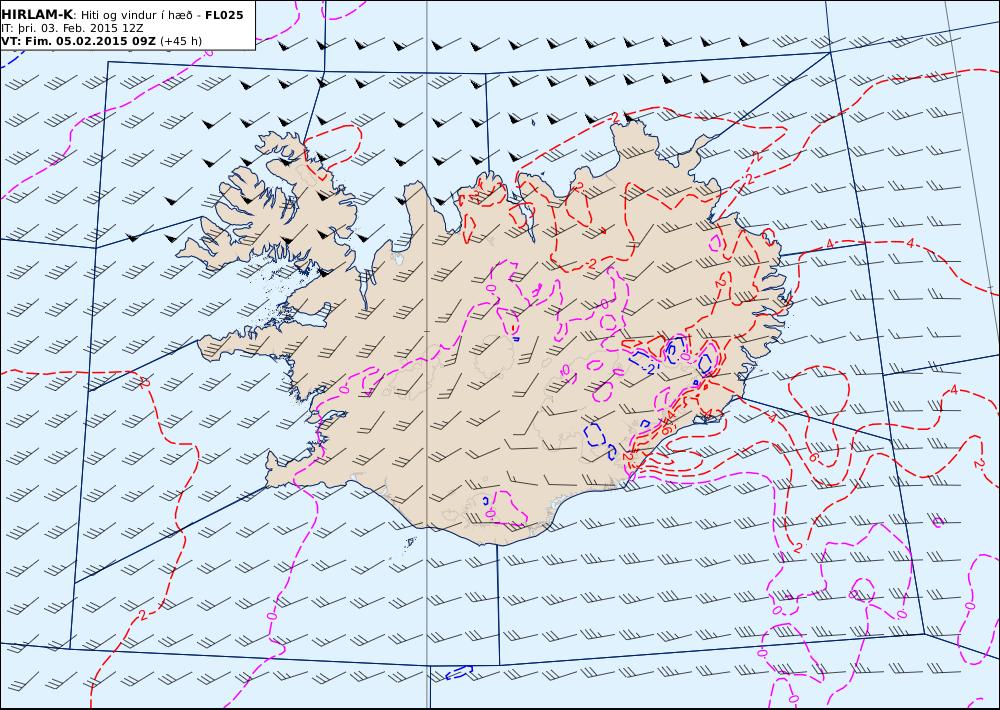The height and width of the screenshot is (710, 1000).
Task: Click the FL025 flight level label
Action: point(224,15)
